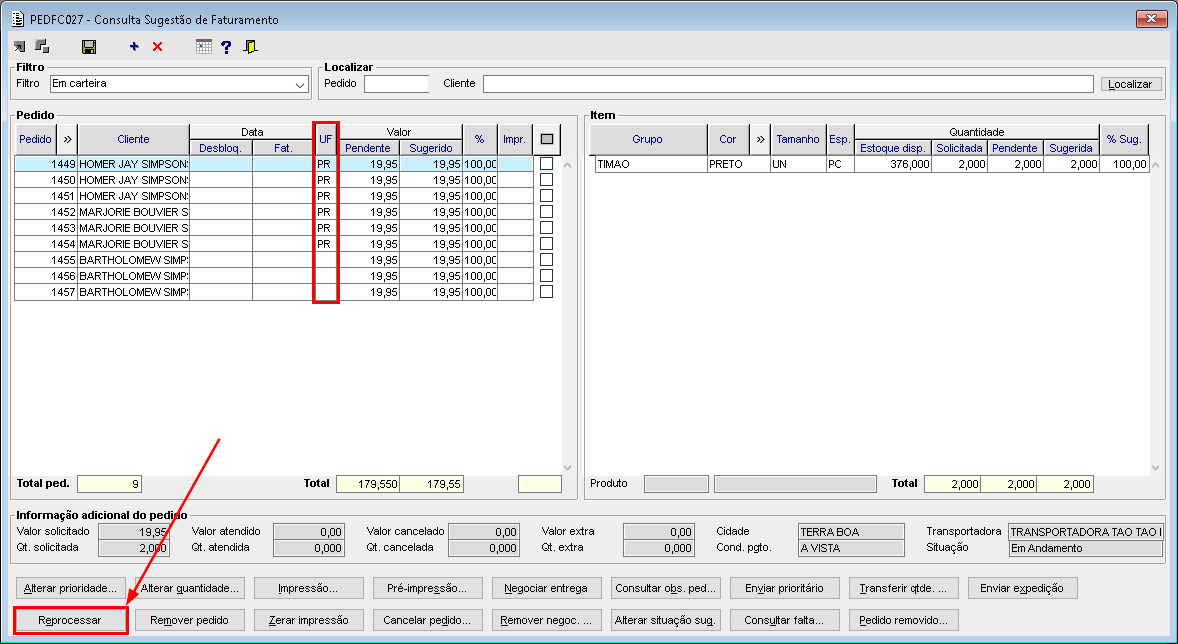This screenshot has width=1178, height=644.
Task: Sort by the UF column header
Action: [x=325, y=139]
